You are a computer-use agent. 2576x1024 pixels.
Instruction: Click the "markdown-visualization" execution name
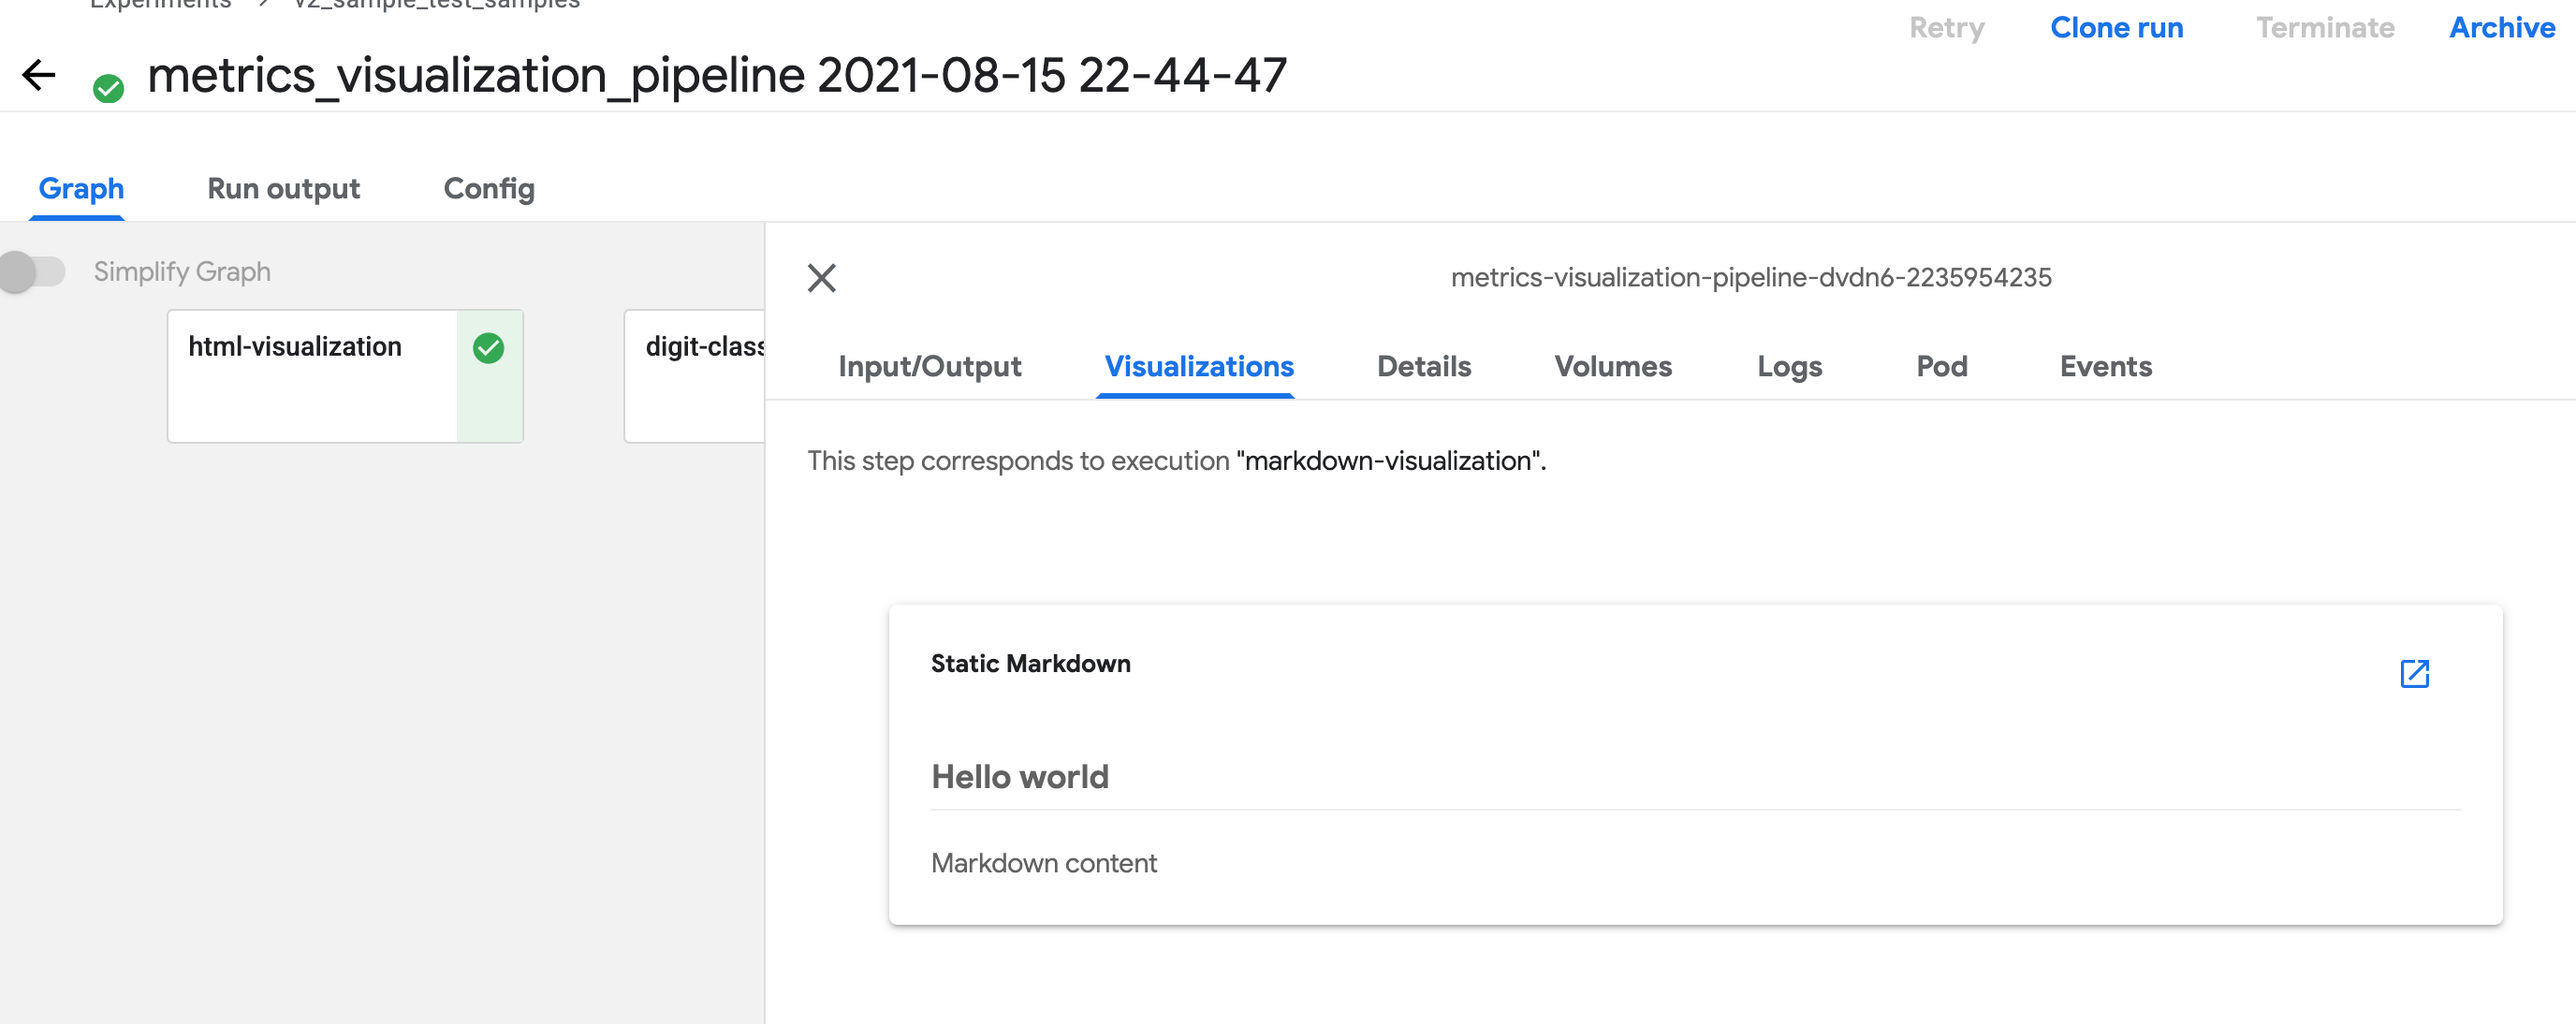tap(1388, 461)
